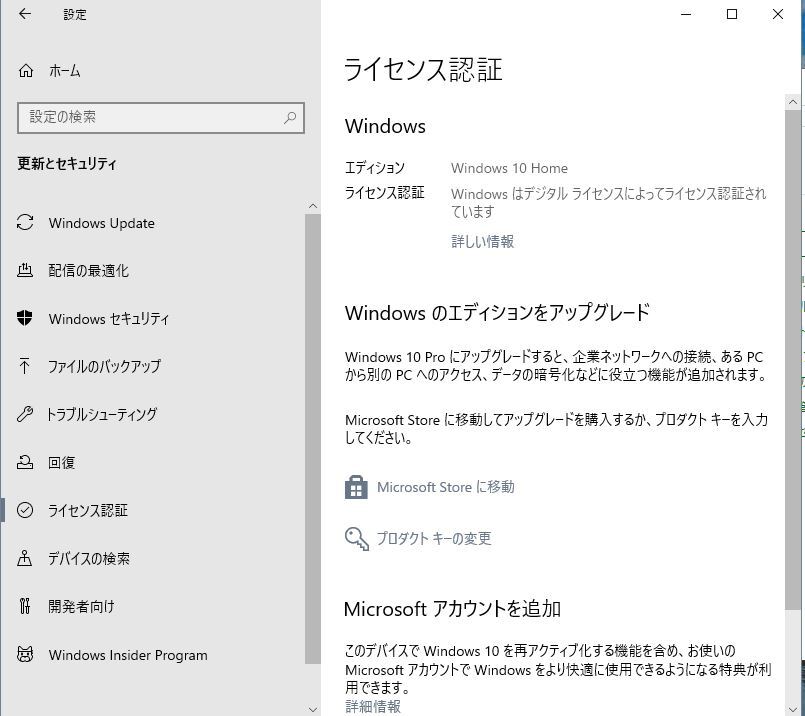This screenshot has width=805, height=716.
Task: Click the トラブルシューティング wrench icon
Action: tap(25, 414)
